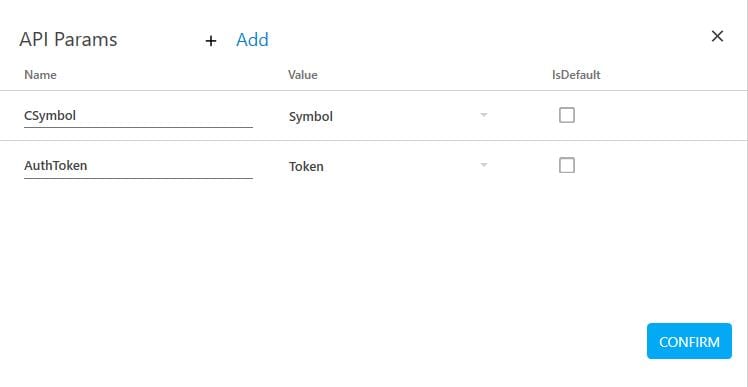Focus the CSymbol name input field
Image resolution: width=748 pixels, height=387 pixels.
tap(138, 116)
